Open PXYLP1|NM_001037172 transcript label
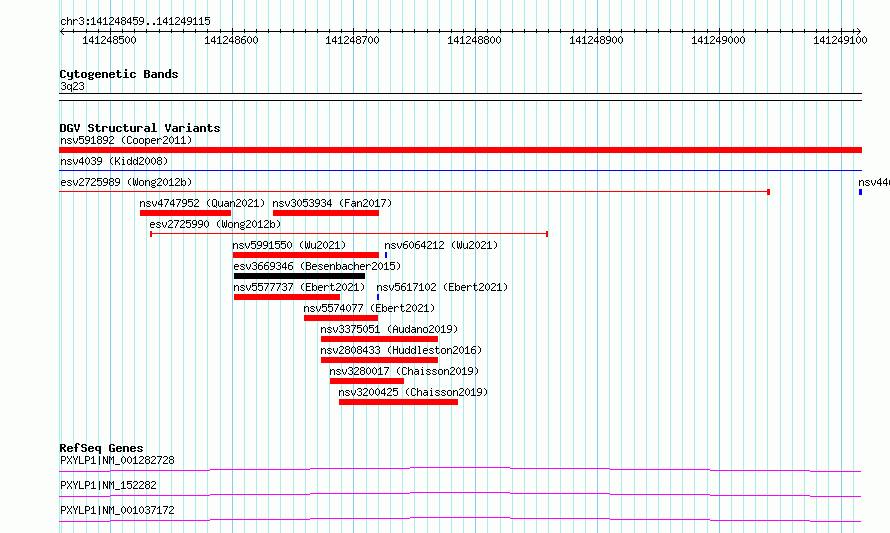 [x=117, y=510]
